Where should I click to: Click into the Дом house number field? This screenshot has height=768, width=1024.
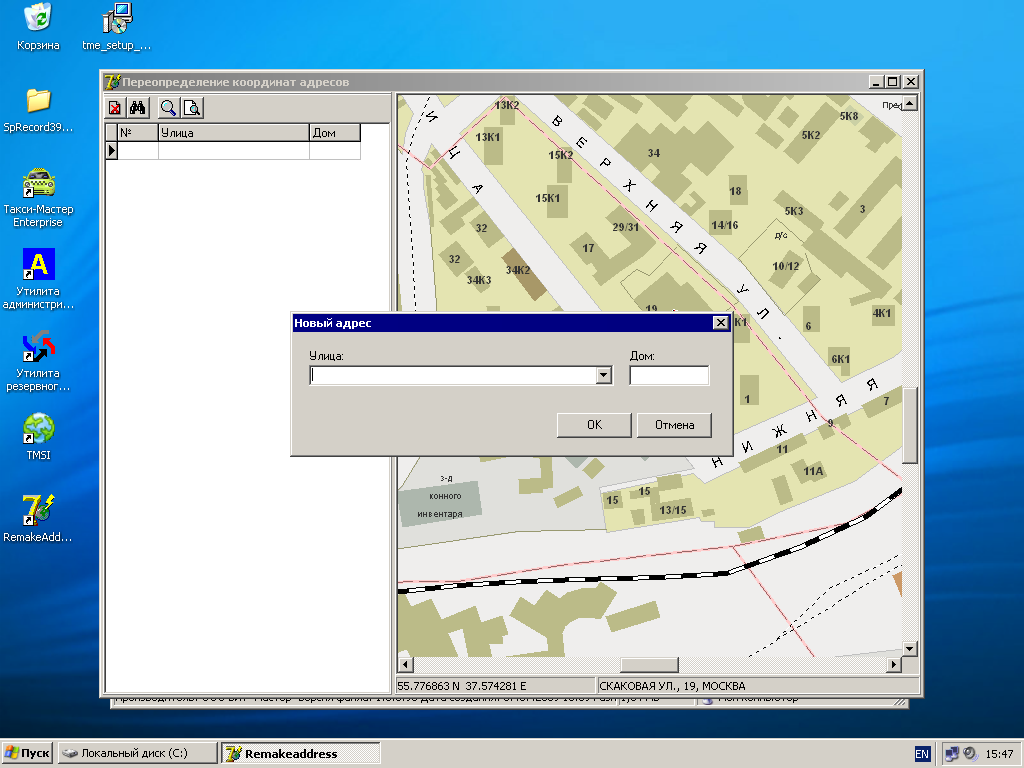point(669,376)
